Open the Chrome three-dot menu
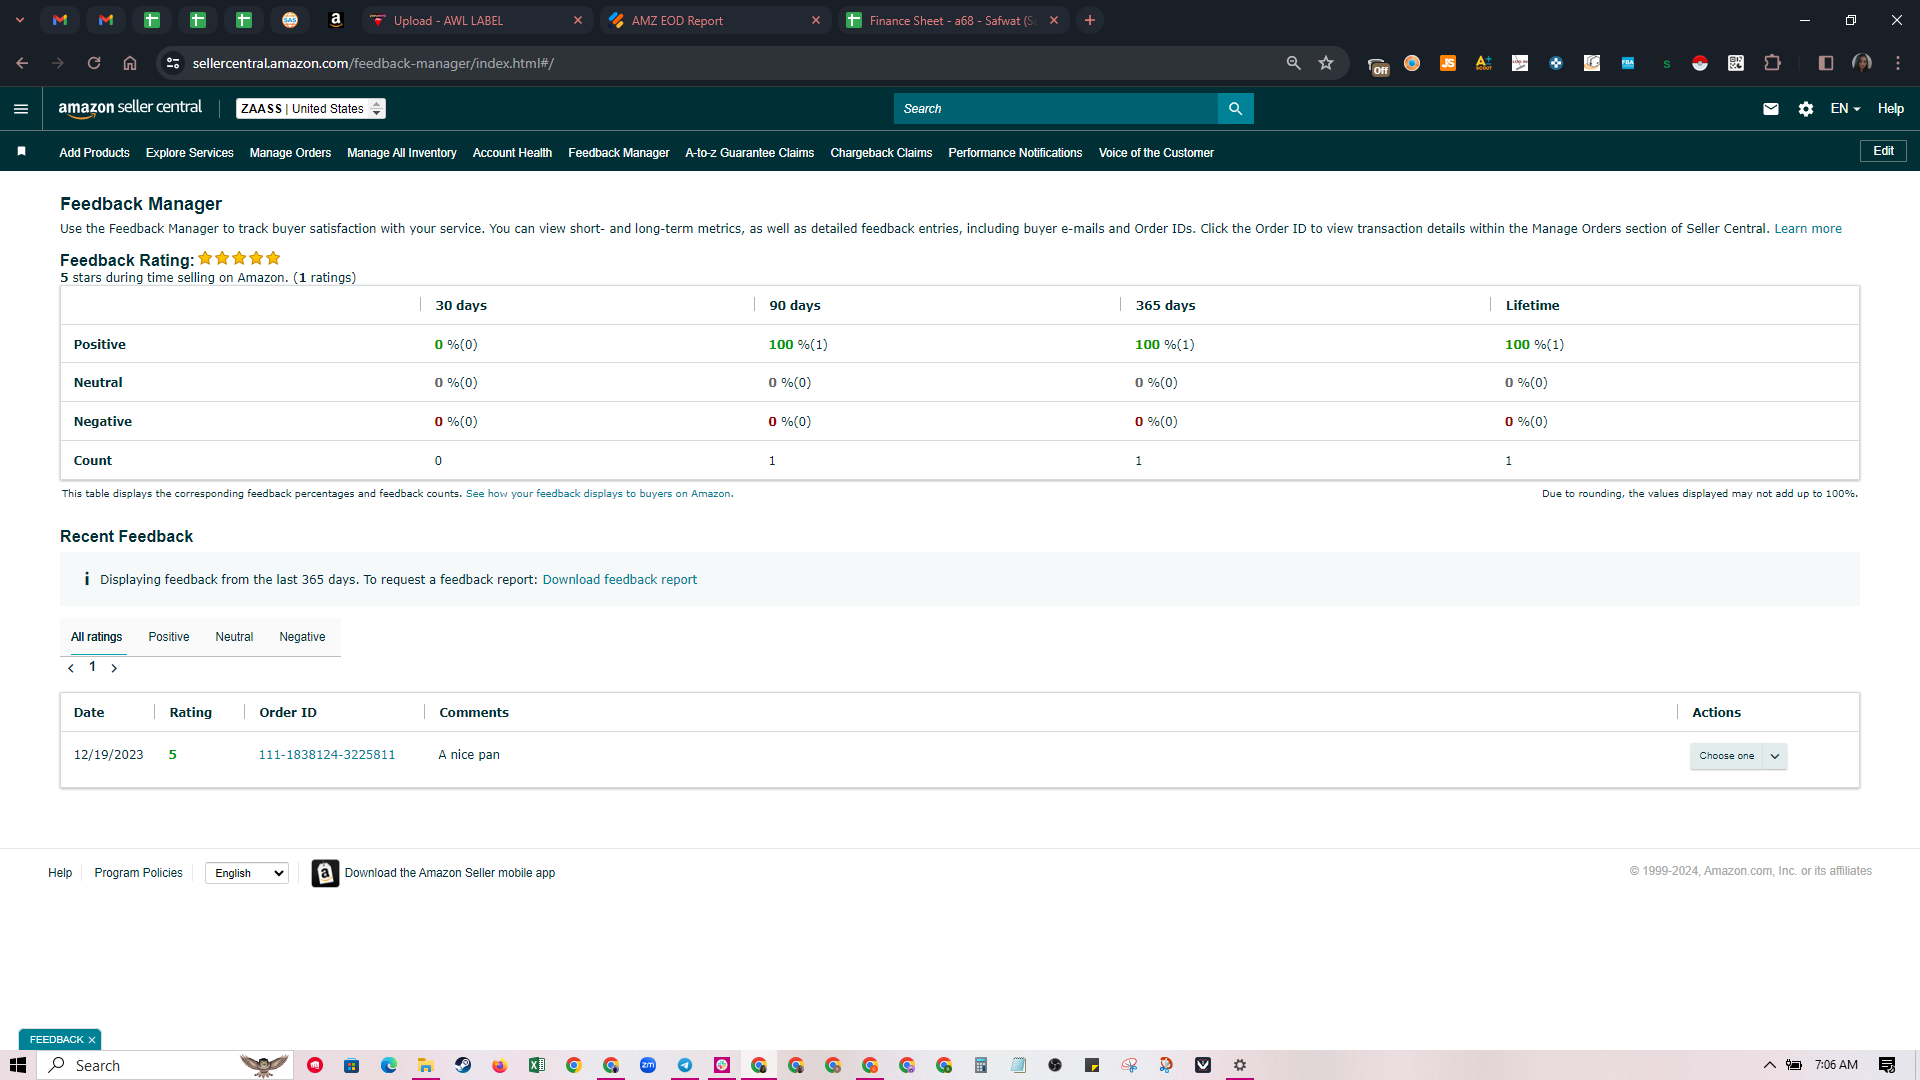Viewport: 1920px width, 1080px height. pos(1898,63)
